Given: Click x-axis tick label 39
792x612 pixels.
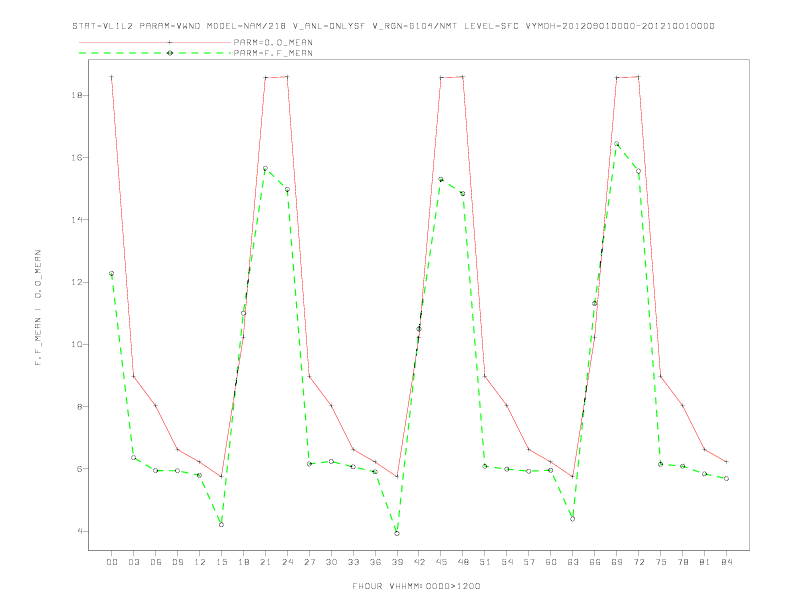Looking at the screenshot, I should [397, 562].
